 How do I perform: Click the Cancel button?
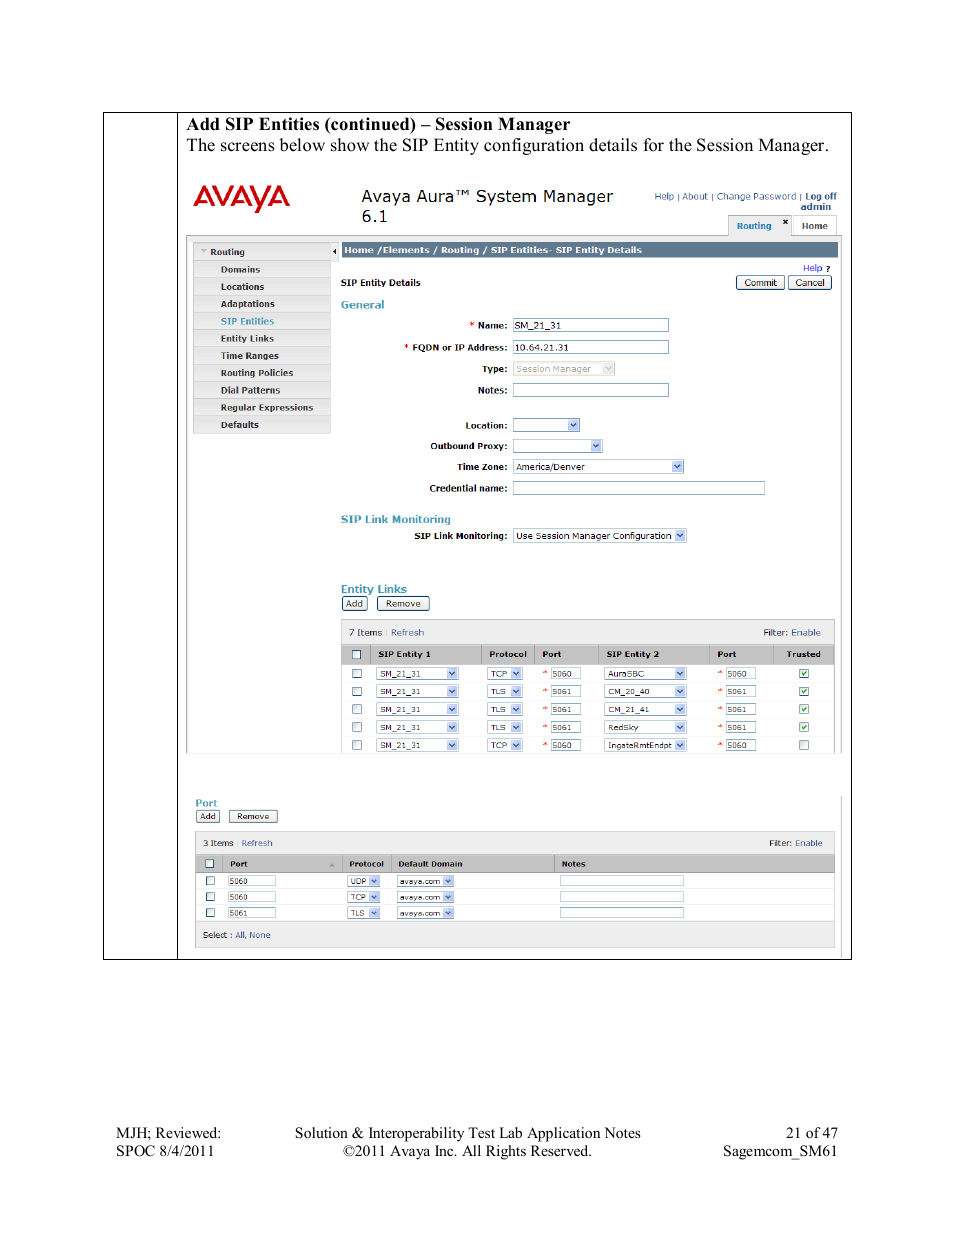[x=810, y=283]
